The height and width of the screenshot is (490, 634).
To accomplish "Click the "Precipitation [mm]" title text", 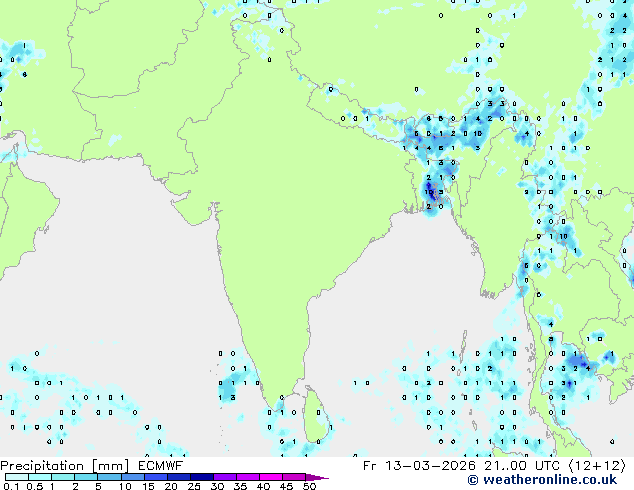I will pyautogui.click(x=64, y=466).
